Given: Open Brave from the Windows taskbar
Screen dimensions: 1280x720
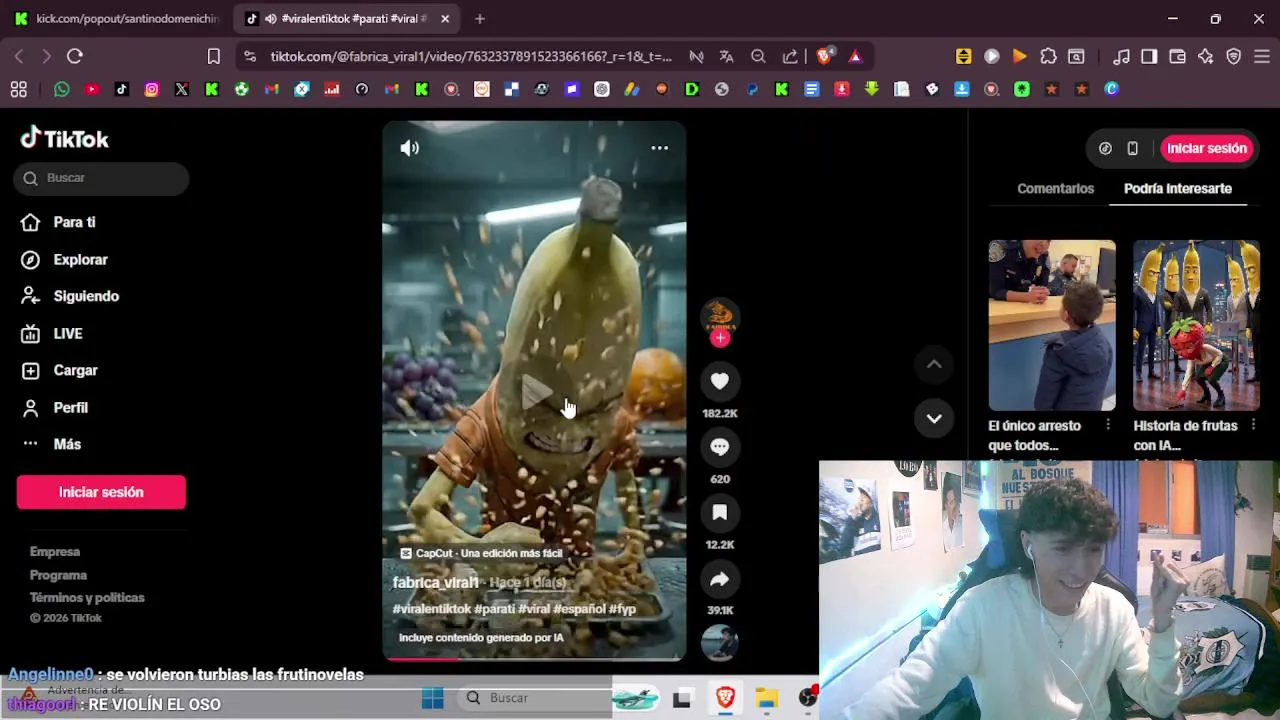Looking at the screenshot, I should tap(725, 698).
